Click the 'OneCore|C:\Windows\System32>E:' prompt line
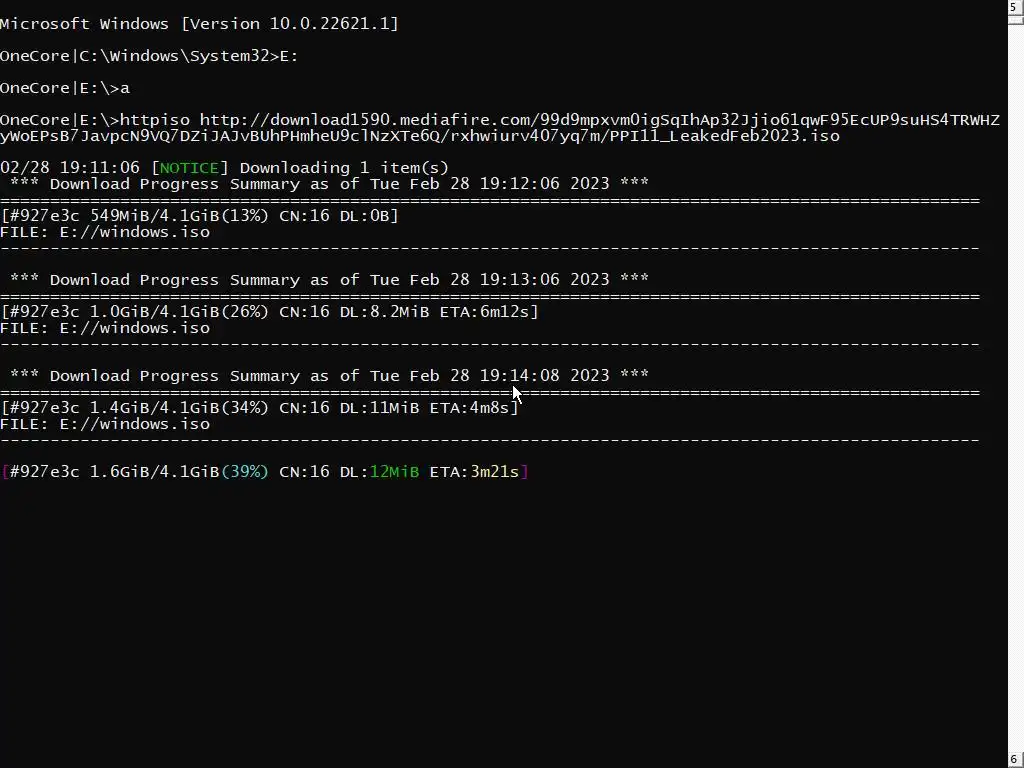The image size is (1024, 768). coord(149,56)
